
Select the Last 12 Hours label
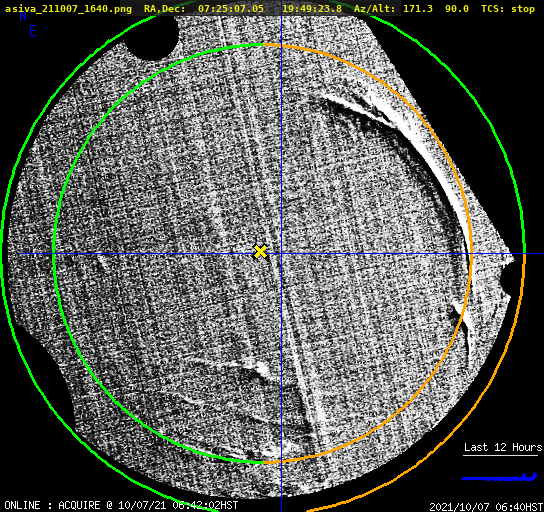(503, 447)
